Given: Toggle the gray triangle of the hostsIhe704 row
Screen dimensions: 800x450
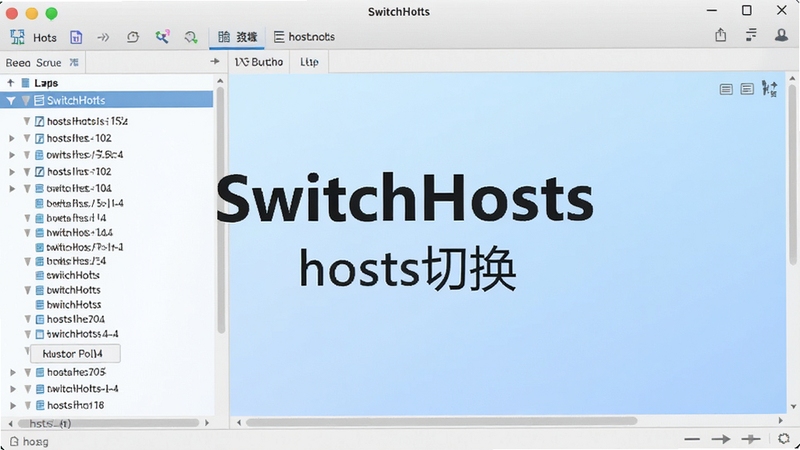Looking at the screenshot, I should pyautogui.click(x=28, y=319).
